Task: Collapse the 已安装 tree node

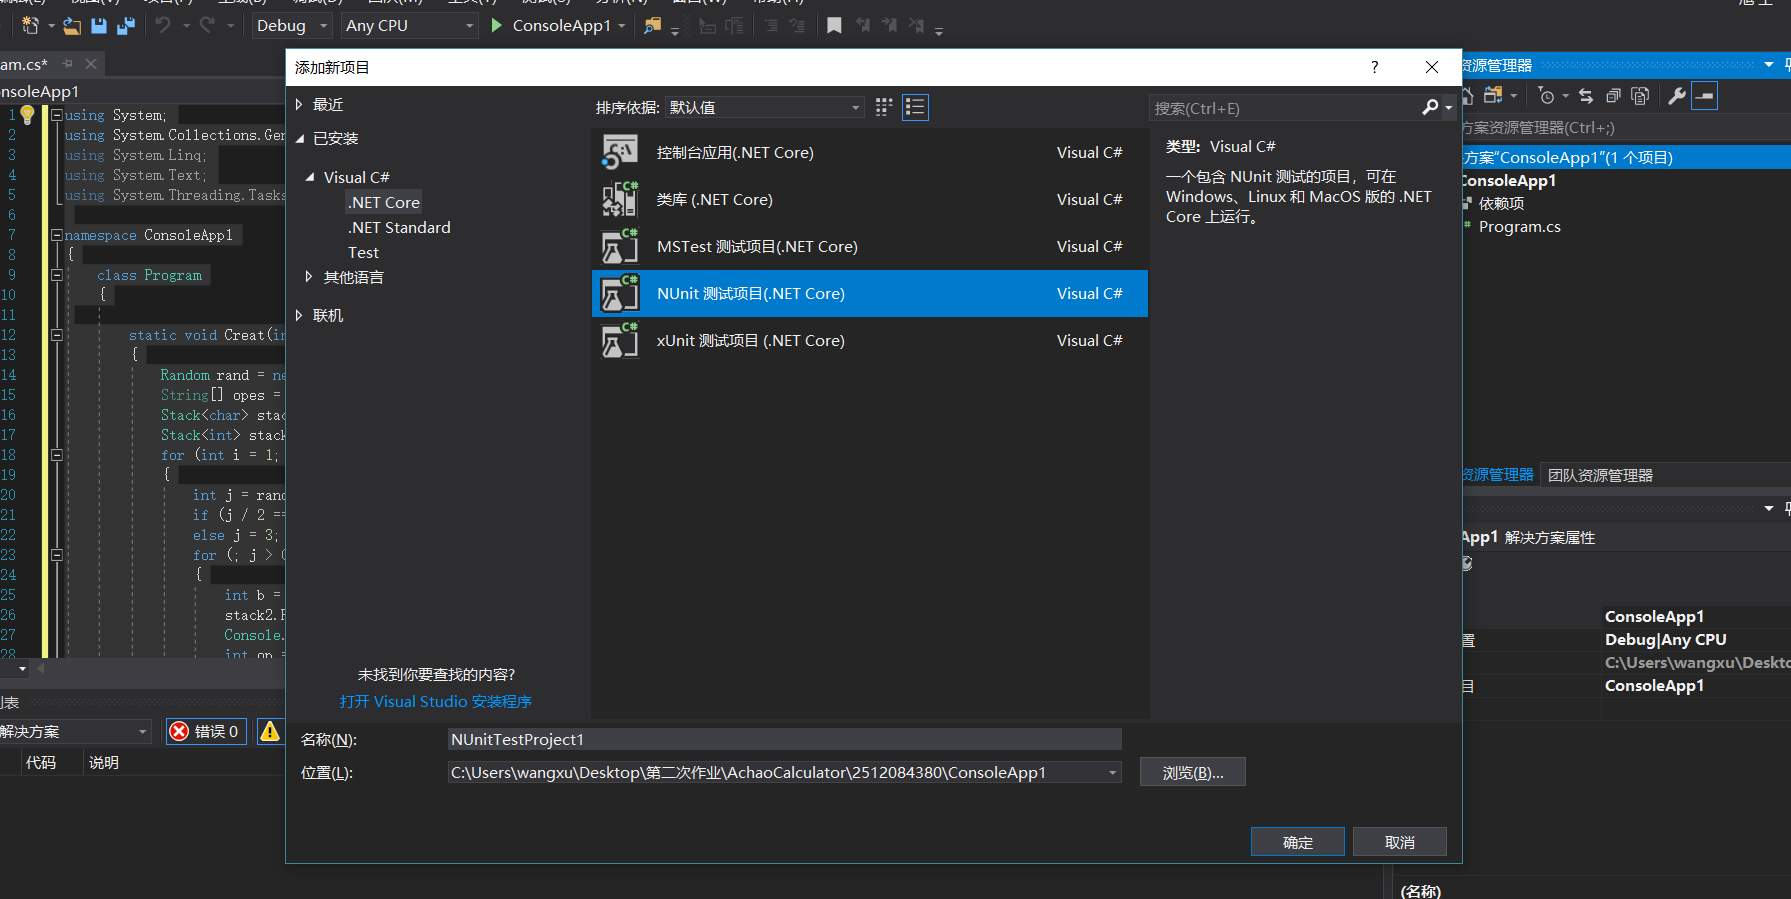Action: pyautogui.click(x=299, y=139)
